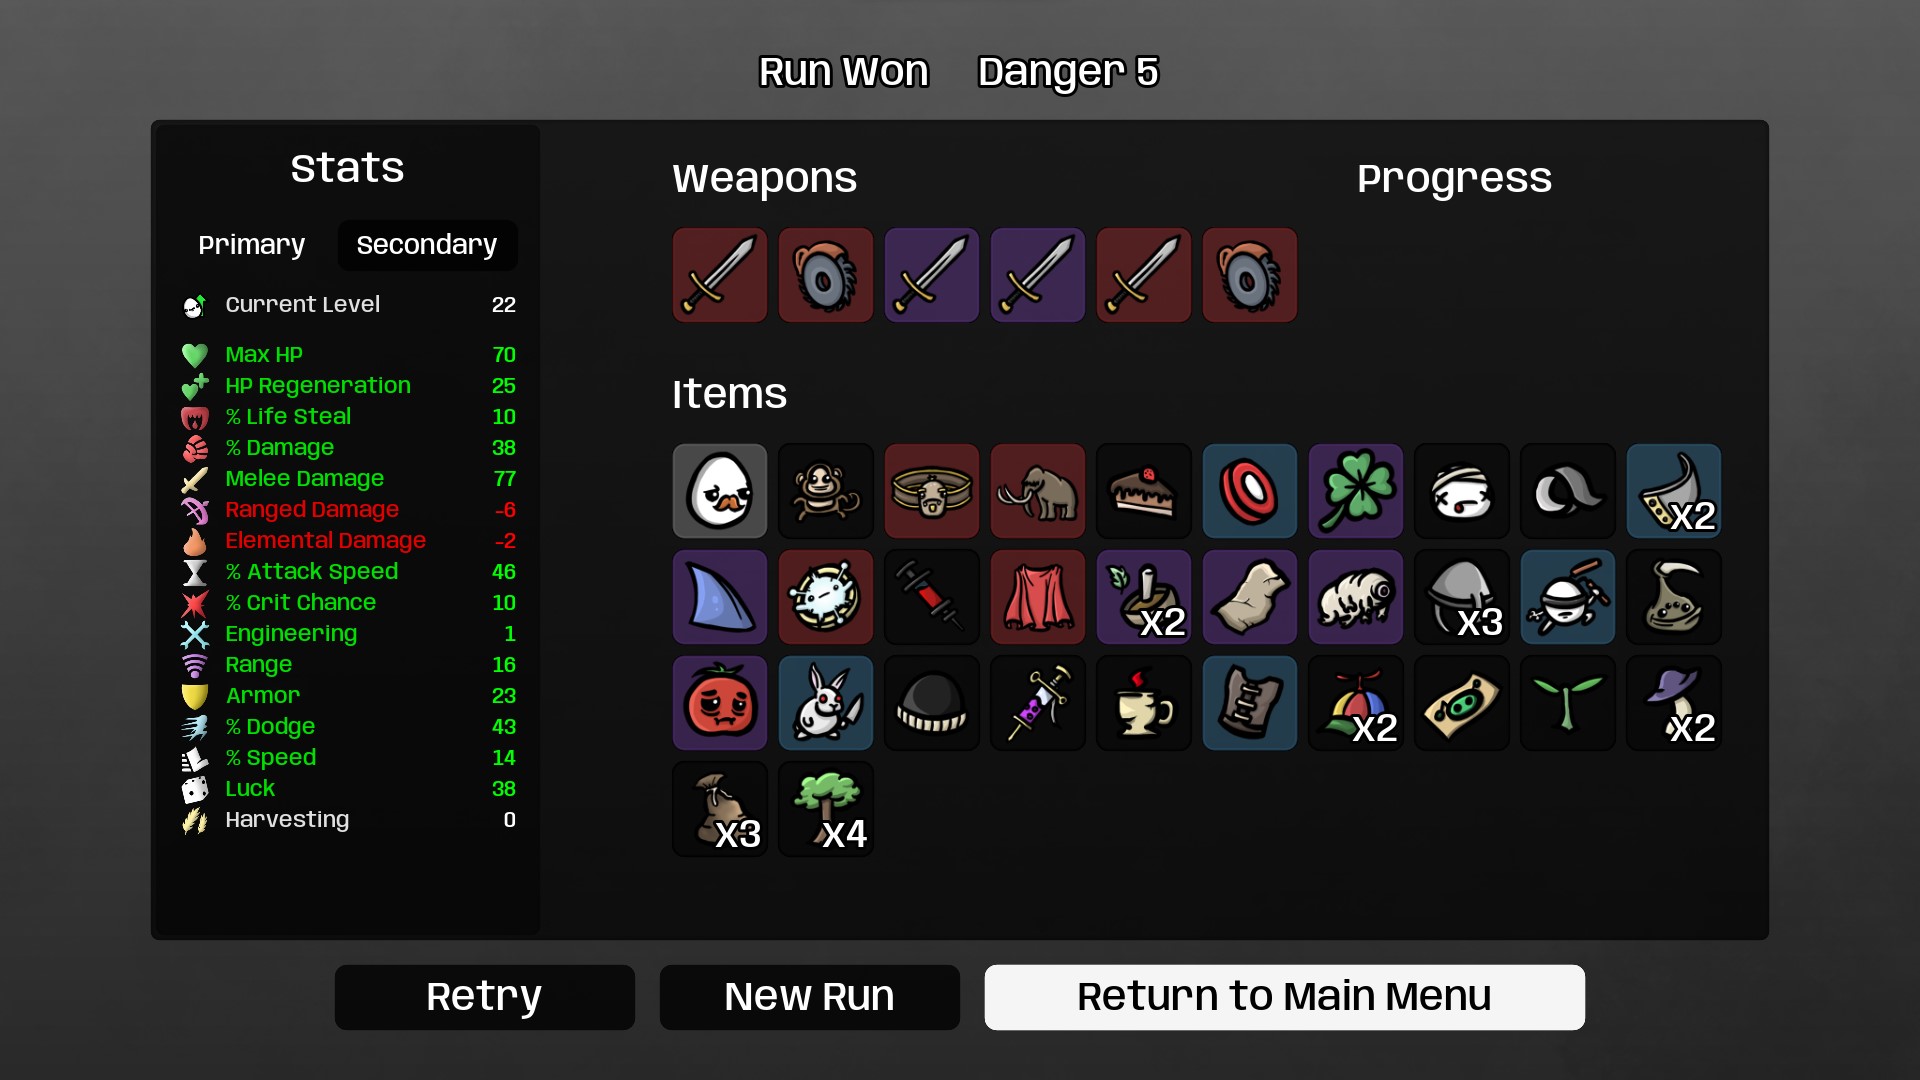Screen dimensions: 1920x1080
Task: Select the tree item with x4 count
Action: (x=826, y=810)
